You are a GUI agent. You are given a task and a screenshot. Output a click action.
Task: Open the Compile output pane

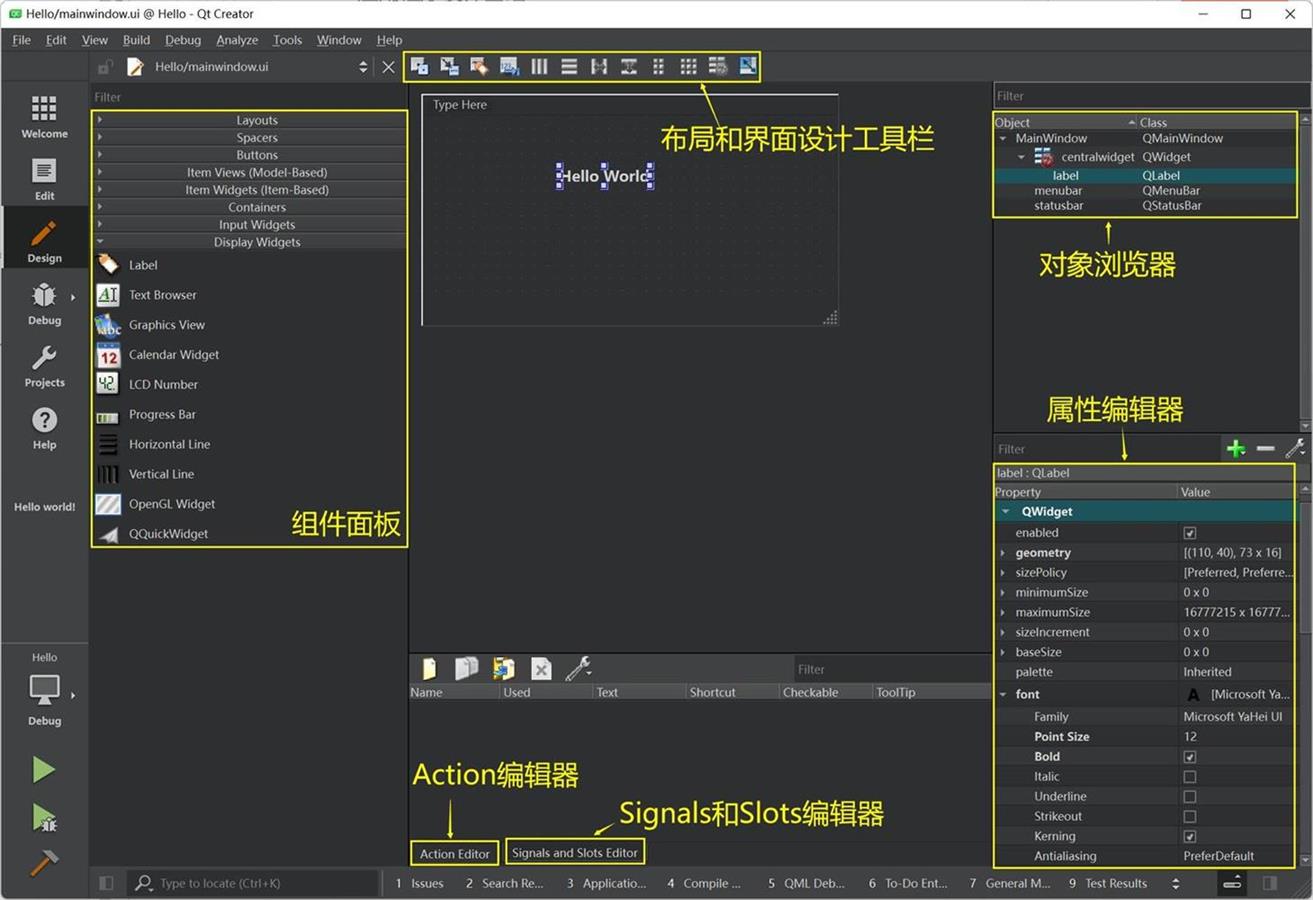tap(704, 883)
